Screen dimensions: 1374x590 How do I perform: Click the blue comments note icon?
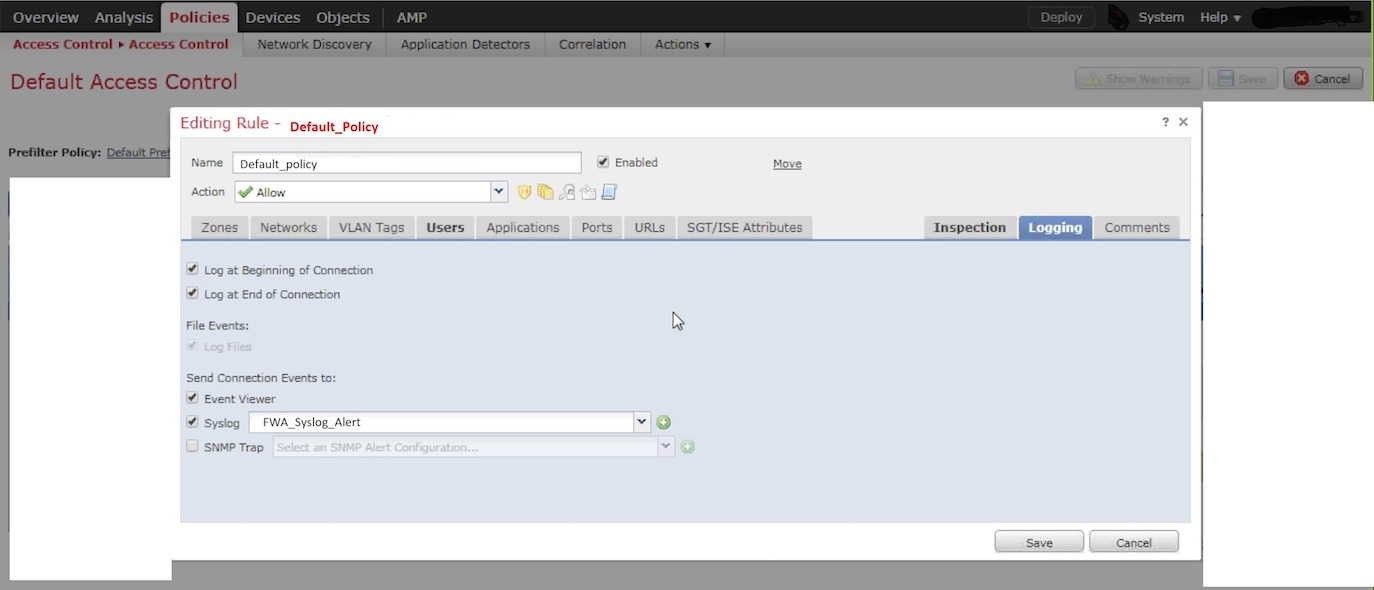tap(609, 192)
